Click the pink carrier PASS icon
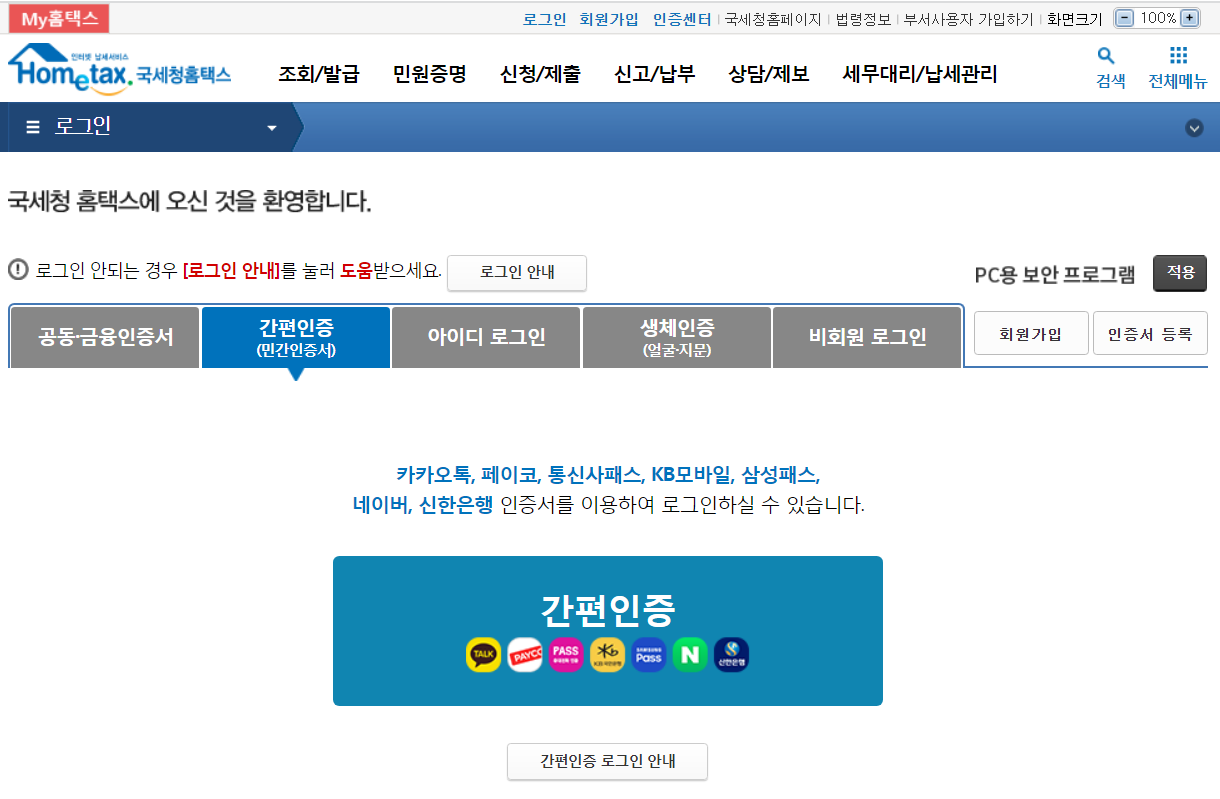This screenshot has width=1220, height=799. coord(566,655)
